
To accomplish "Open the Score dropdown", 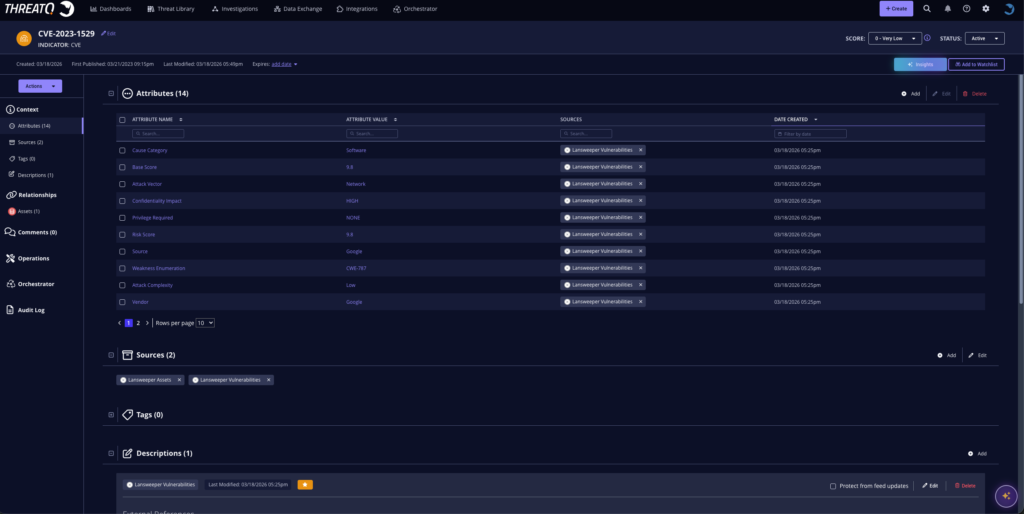I will [895, 39].
